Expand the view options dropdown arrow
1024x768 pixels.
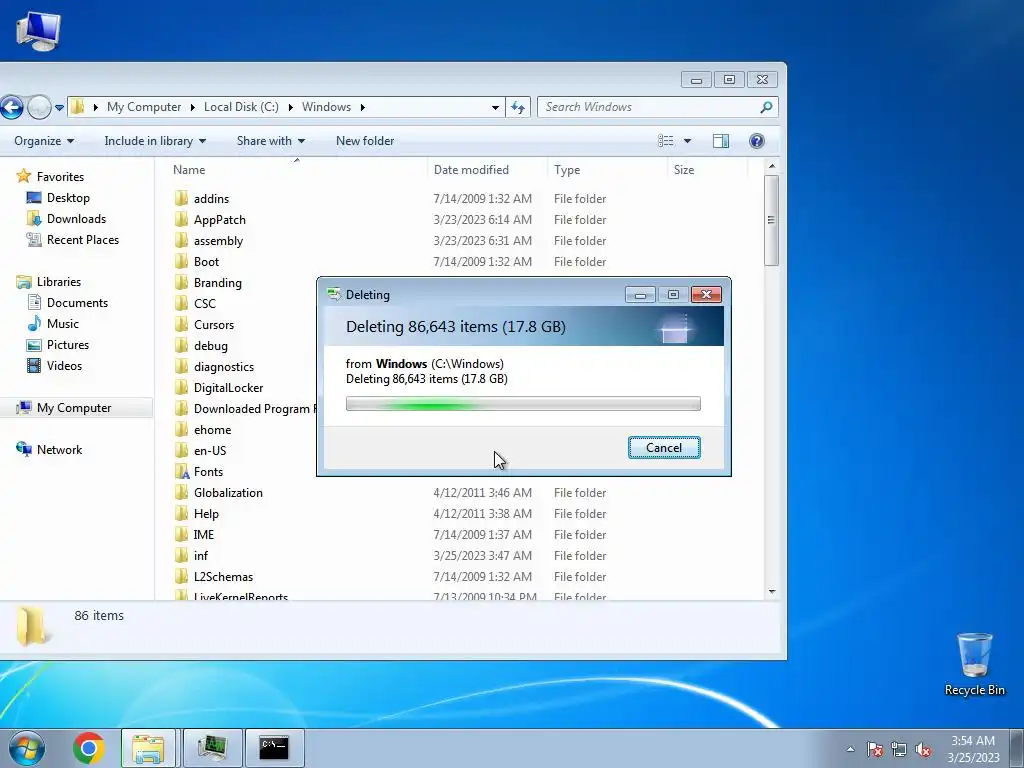coord(687,141)
